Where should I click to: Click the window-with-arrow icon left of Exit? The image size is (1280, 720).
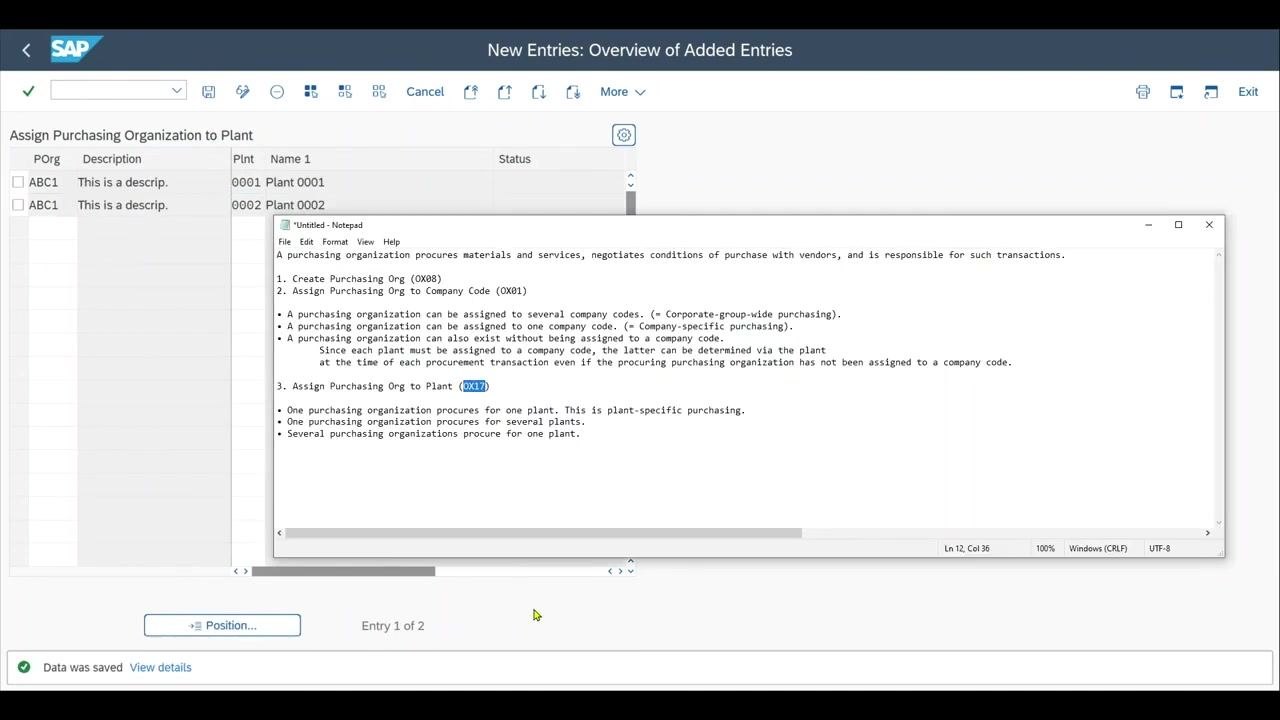point(1211,92)
